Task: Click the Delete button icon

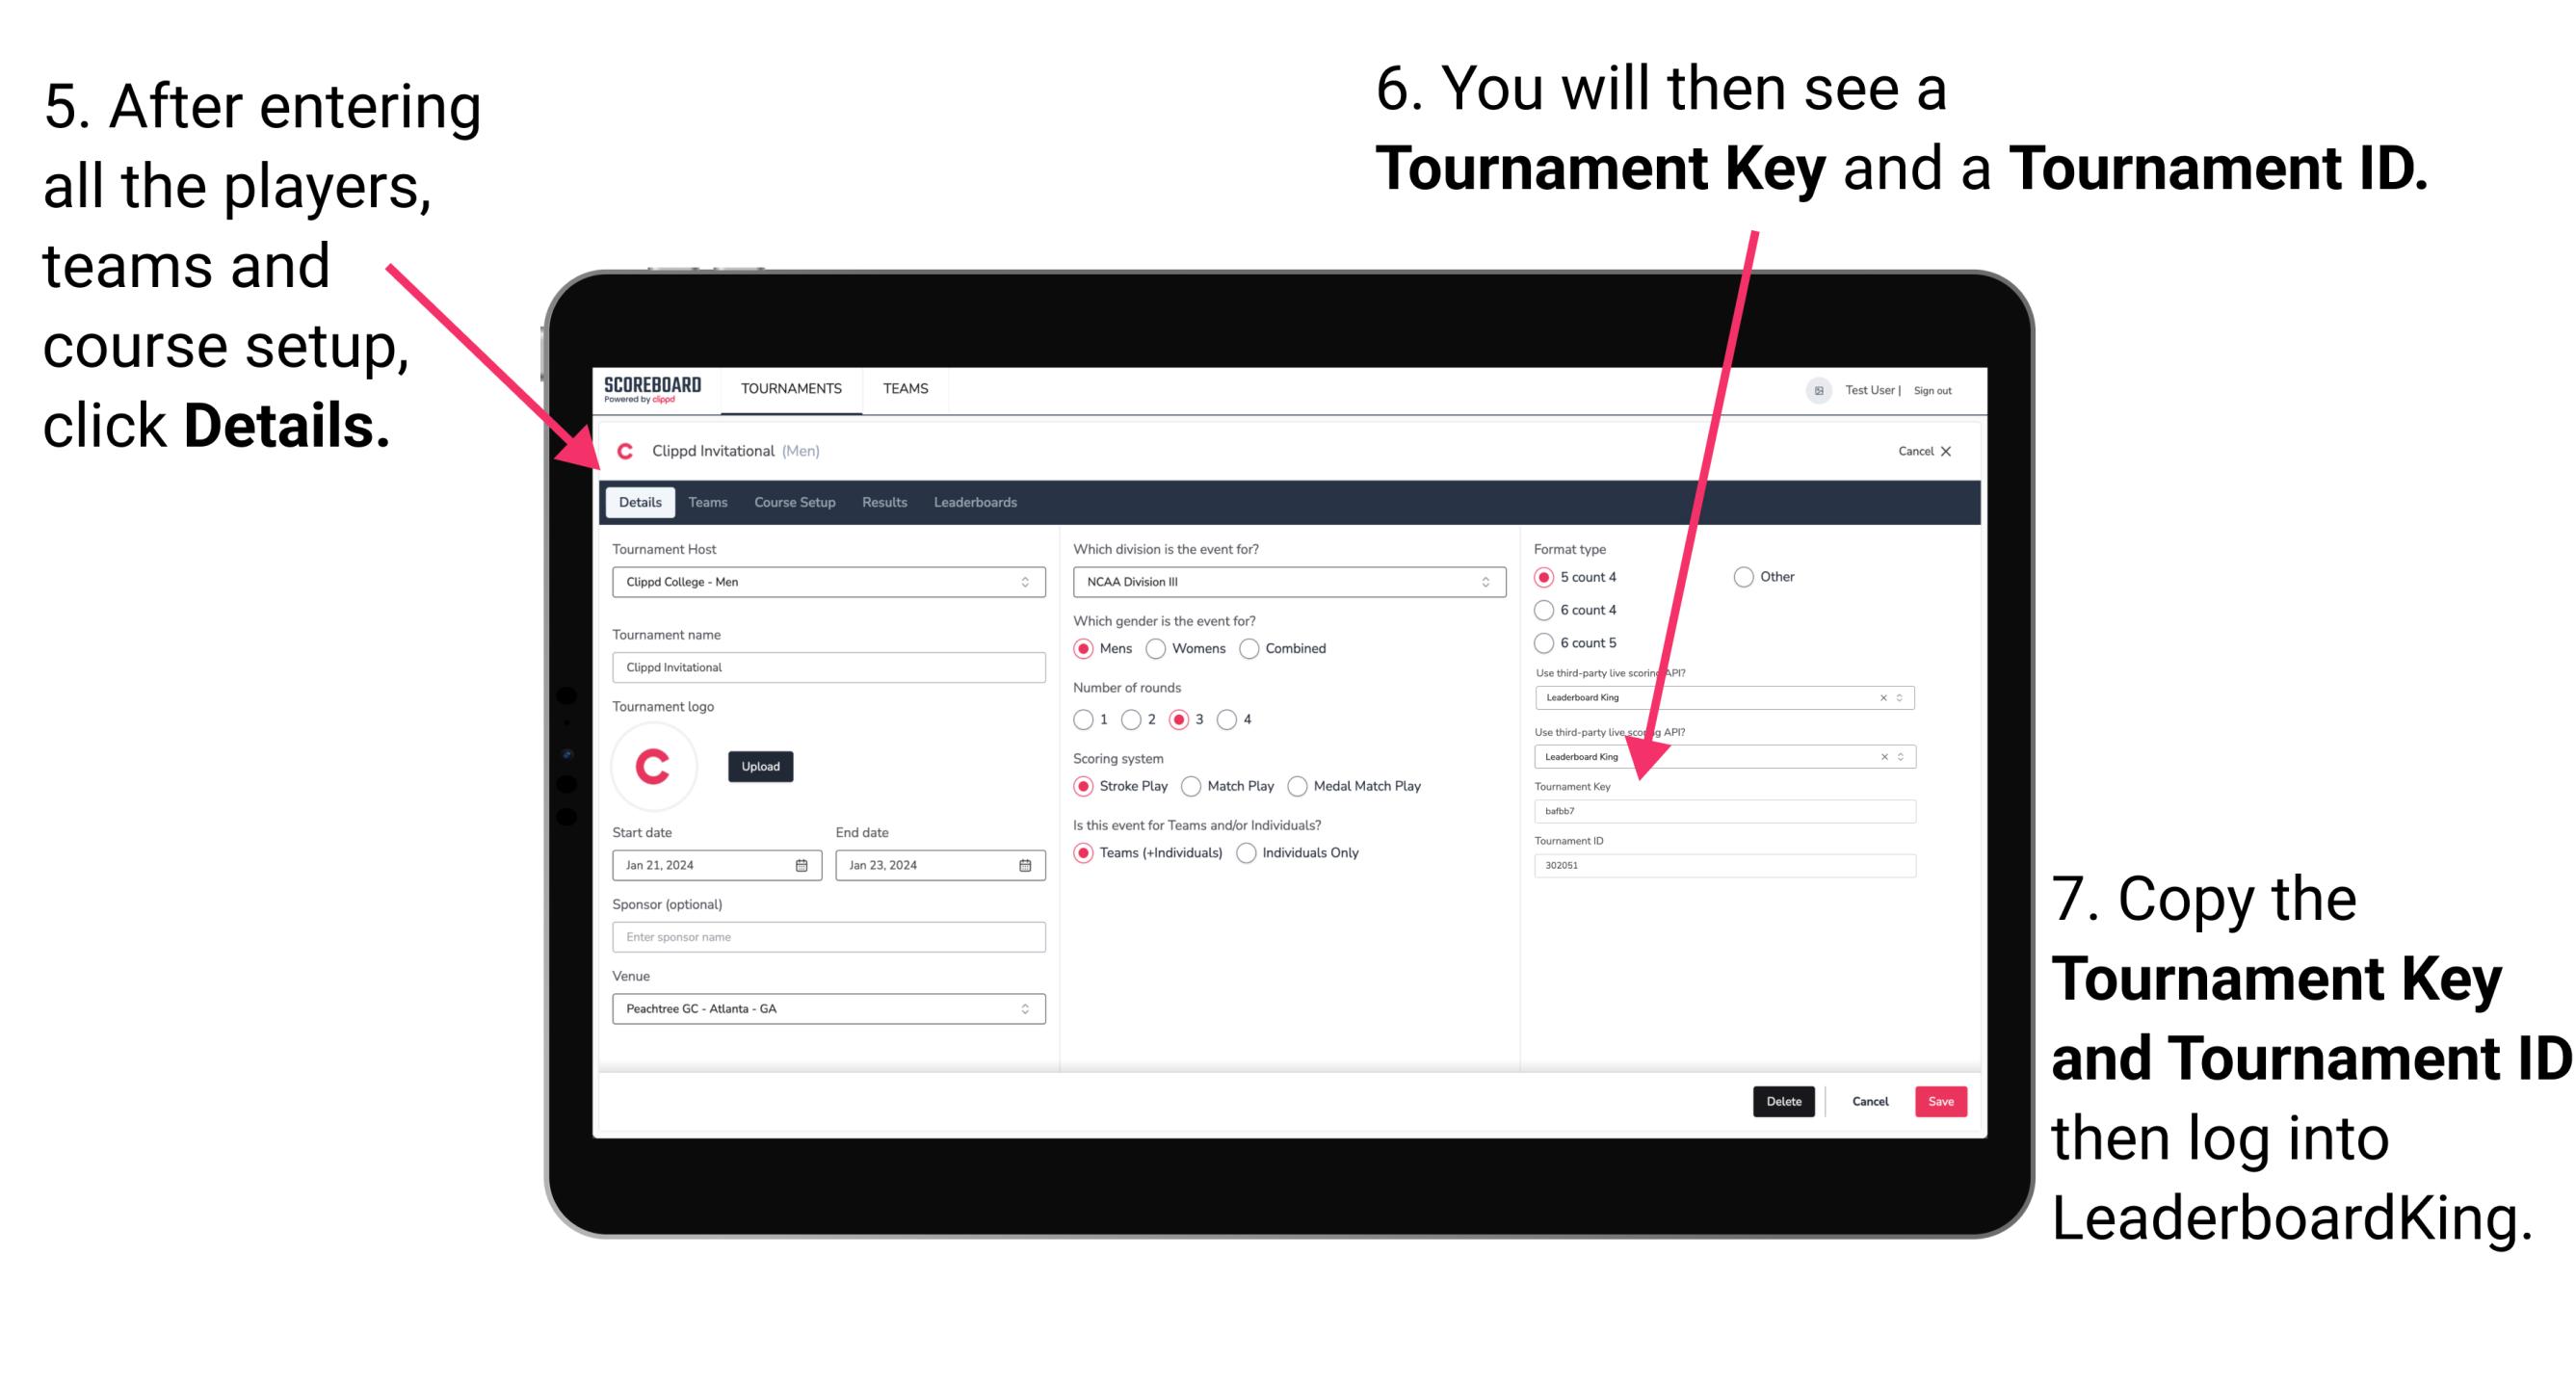Action: point(1782,1101)
